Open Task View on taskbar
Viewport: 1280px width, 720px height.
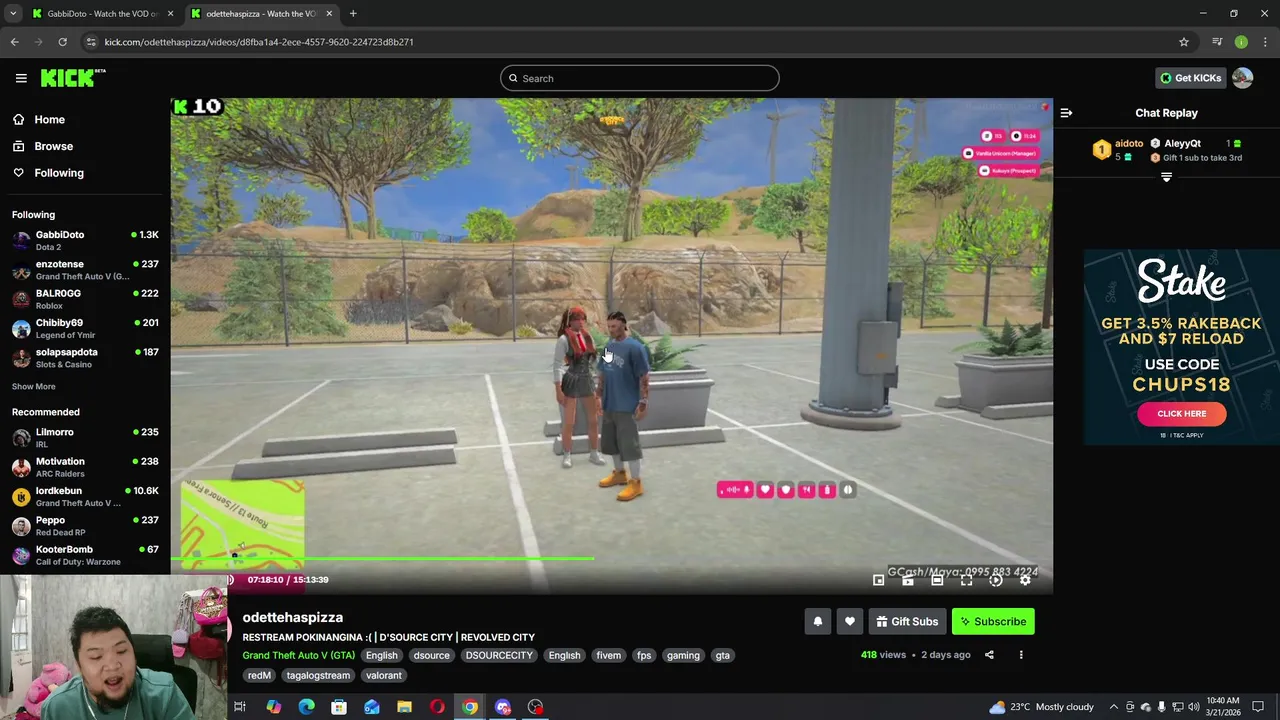click(x=240, y=707)
